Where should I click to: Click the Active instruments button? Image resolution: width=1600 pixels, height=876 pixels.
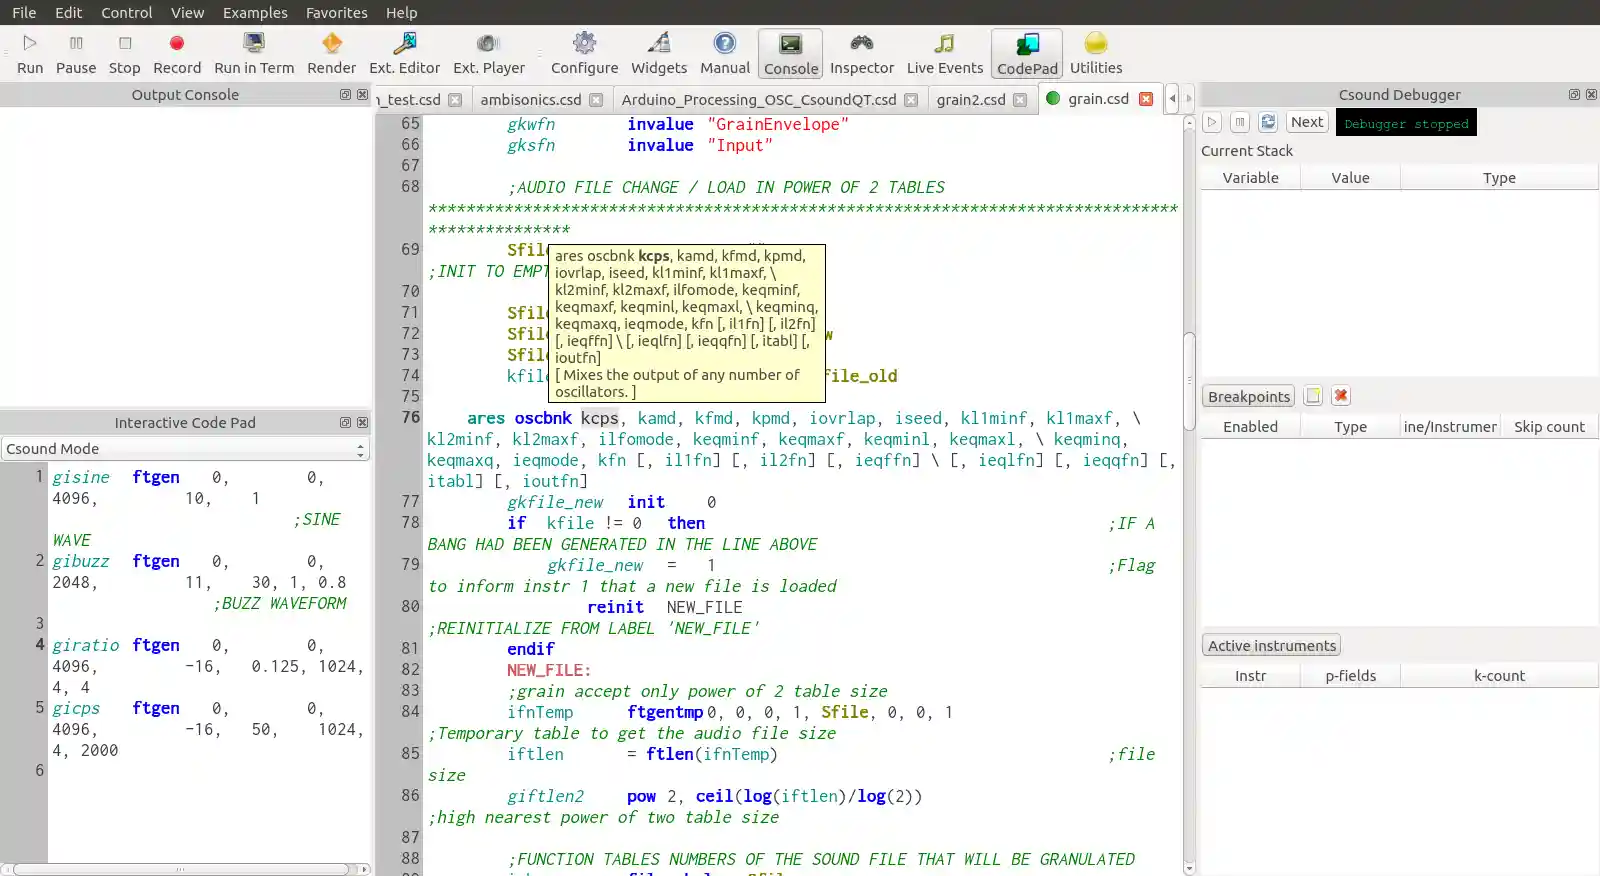tap(1272, 645)
